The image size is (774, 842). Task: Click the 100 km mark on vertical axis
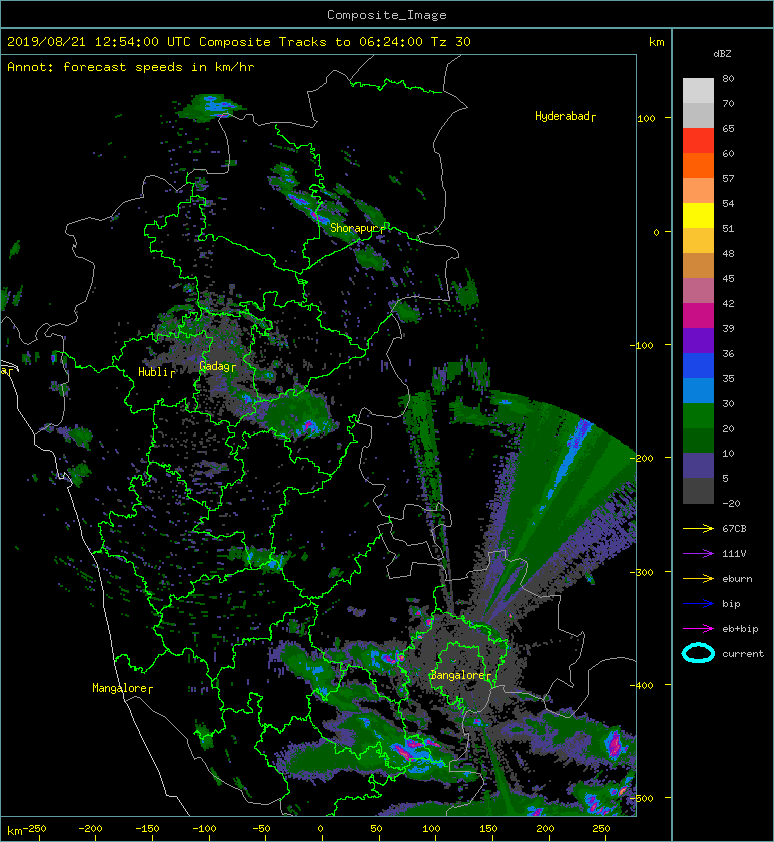[x=646, y=118]
